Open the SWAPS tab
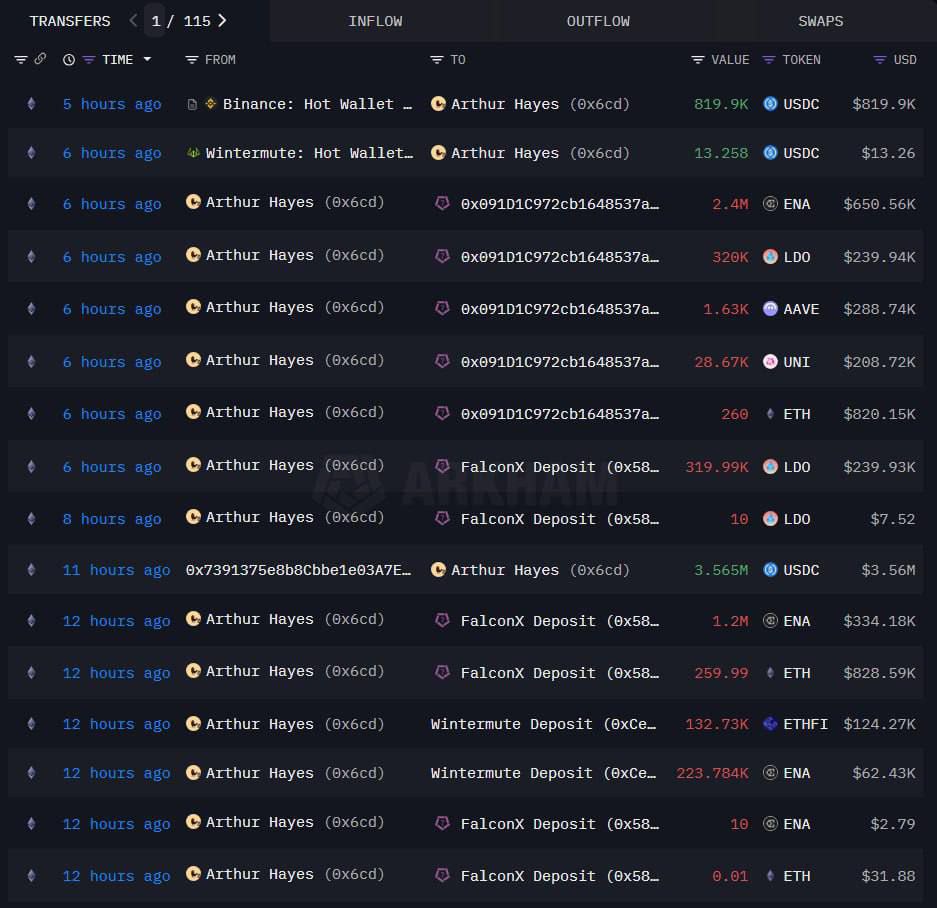This screenshot has height=908, width=937. pos(820,21)
